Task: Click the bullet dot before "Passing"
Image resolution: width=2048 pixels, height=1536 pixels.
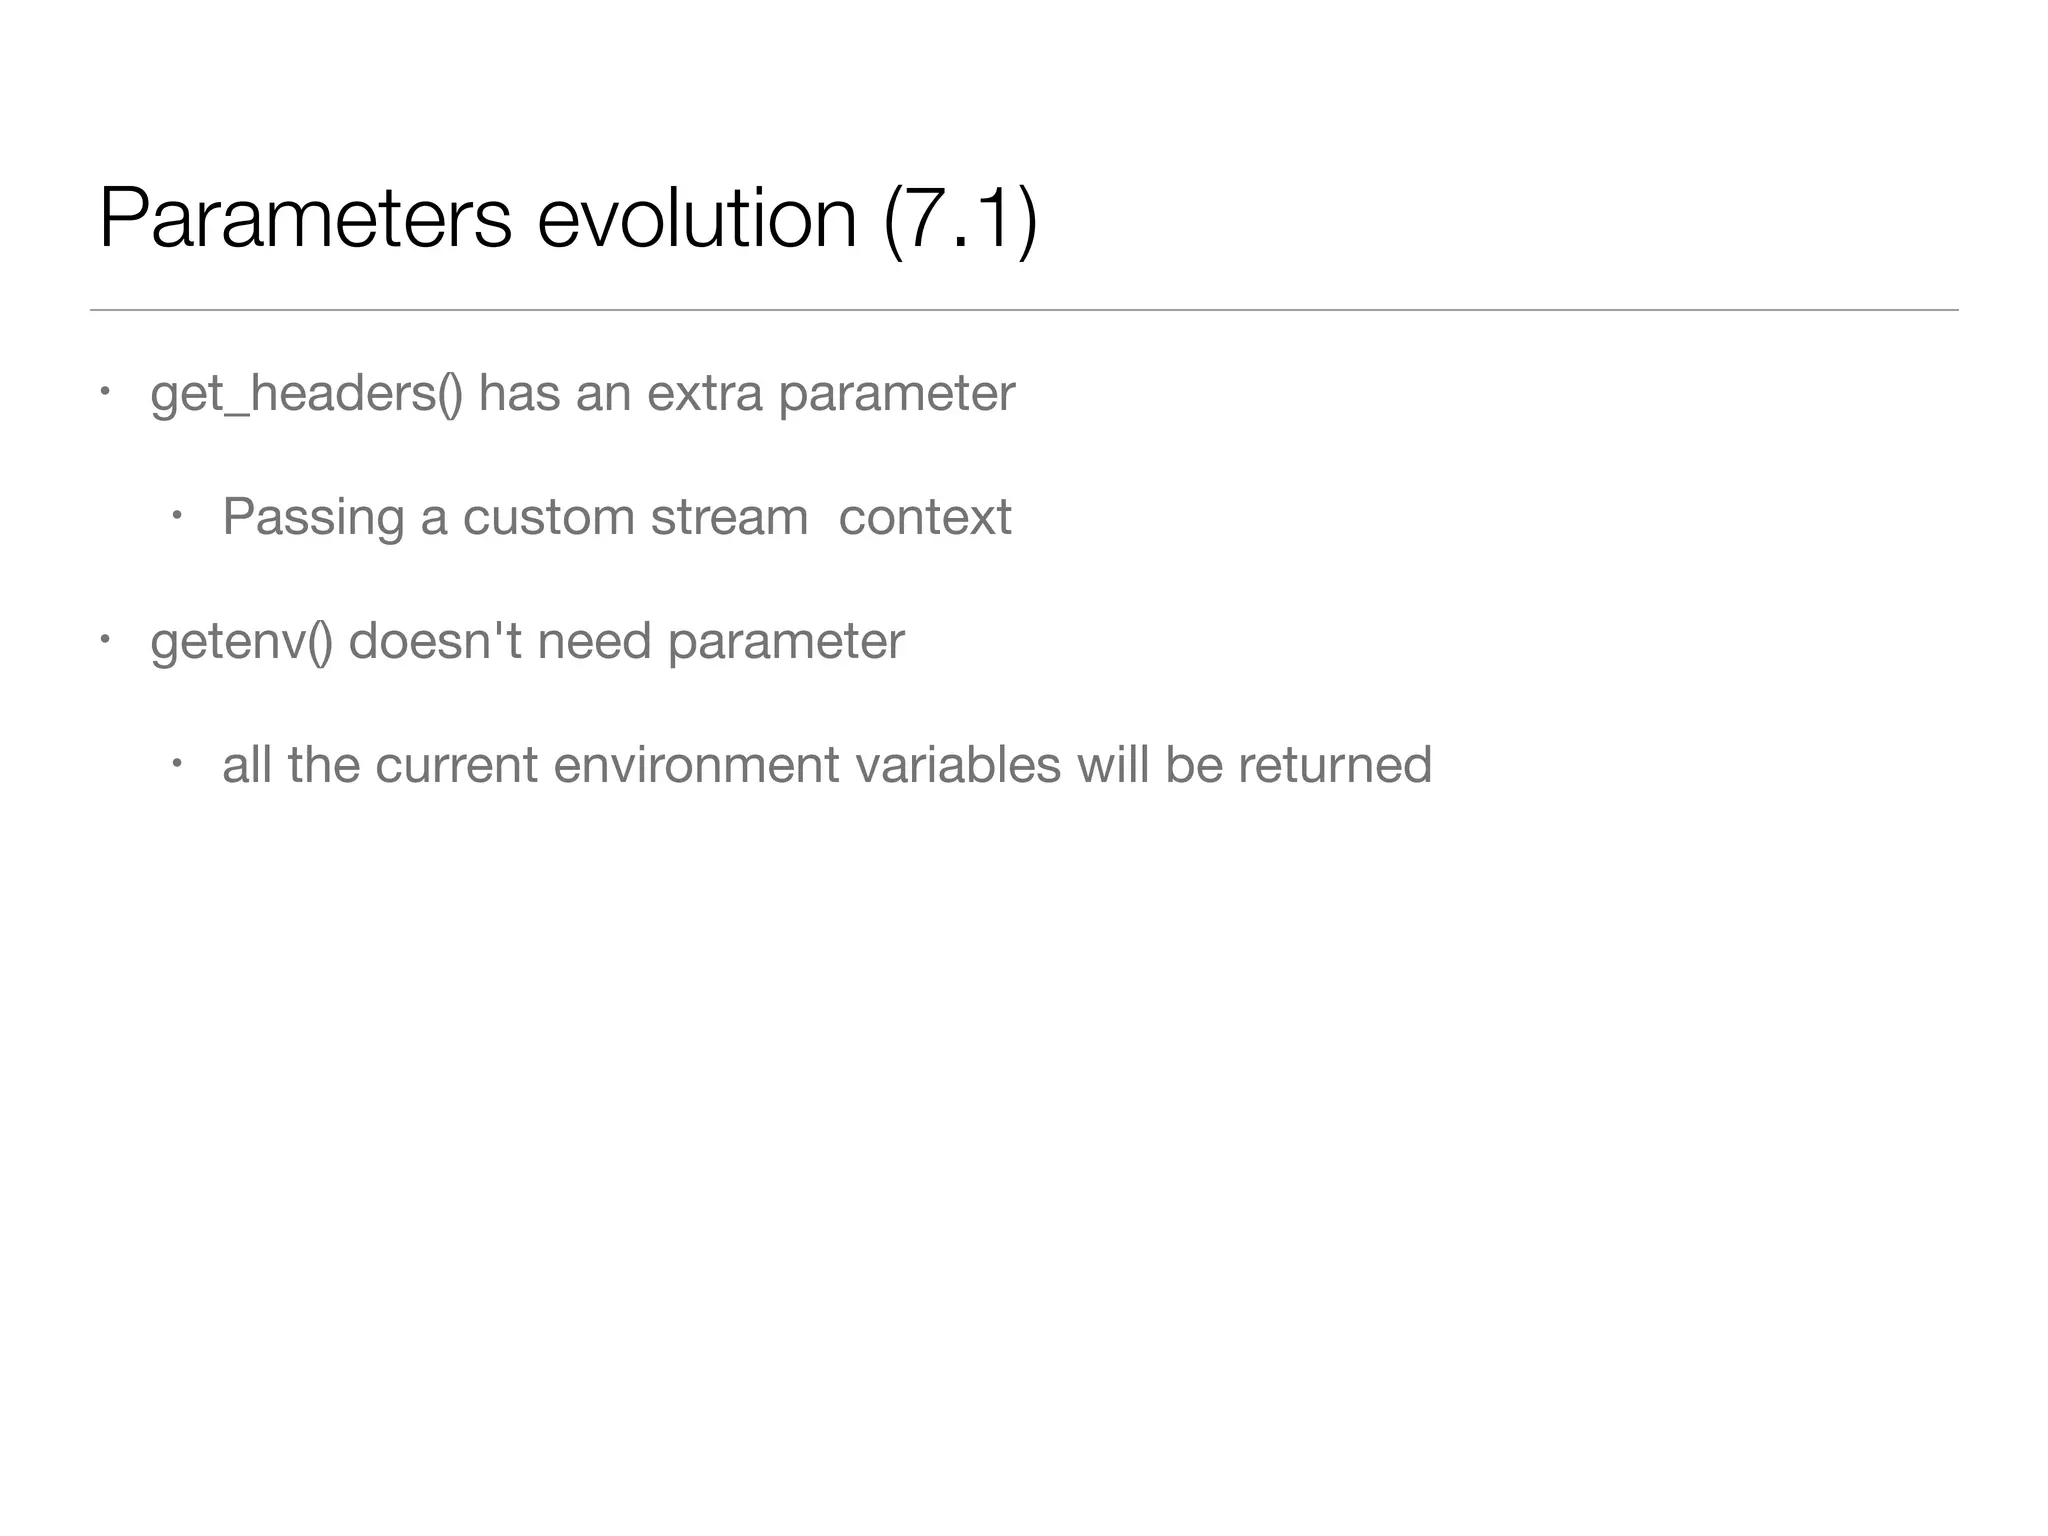Action: coord(175,515)
